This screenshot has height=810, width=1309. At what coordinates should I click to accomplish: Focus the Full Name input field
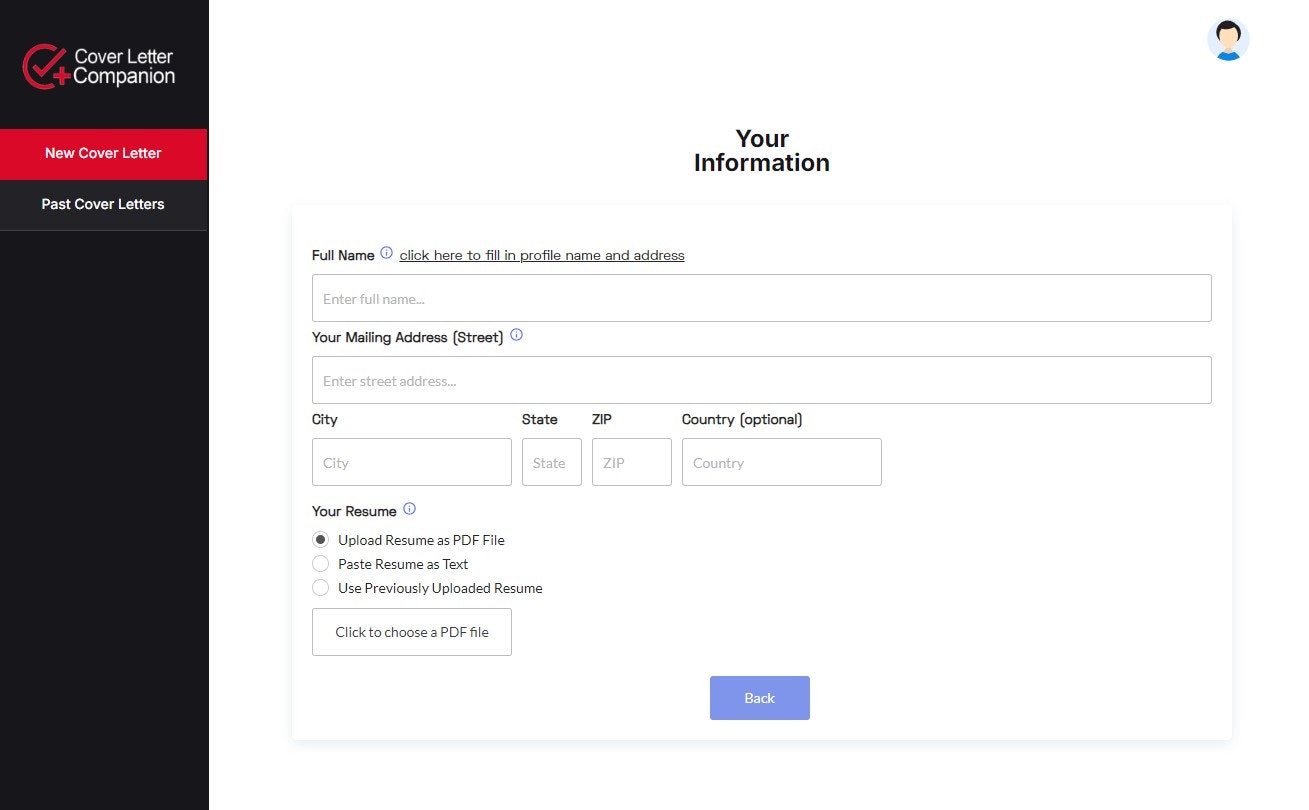761,298
